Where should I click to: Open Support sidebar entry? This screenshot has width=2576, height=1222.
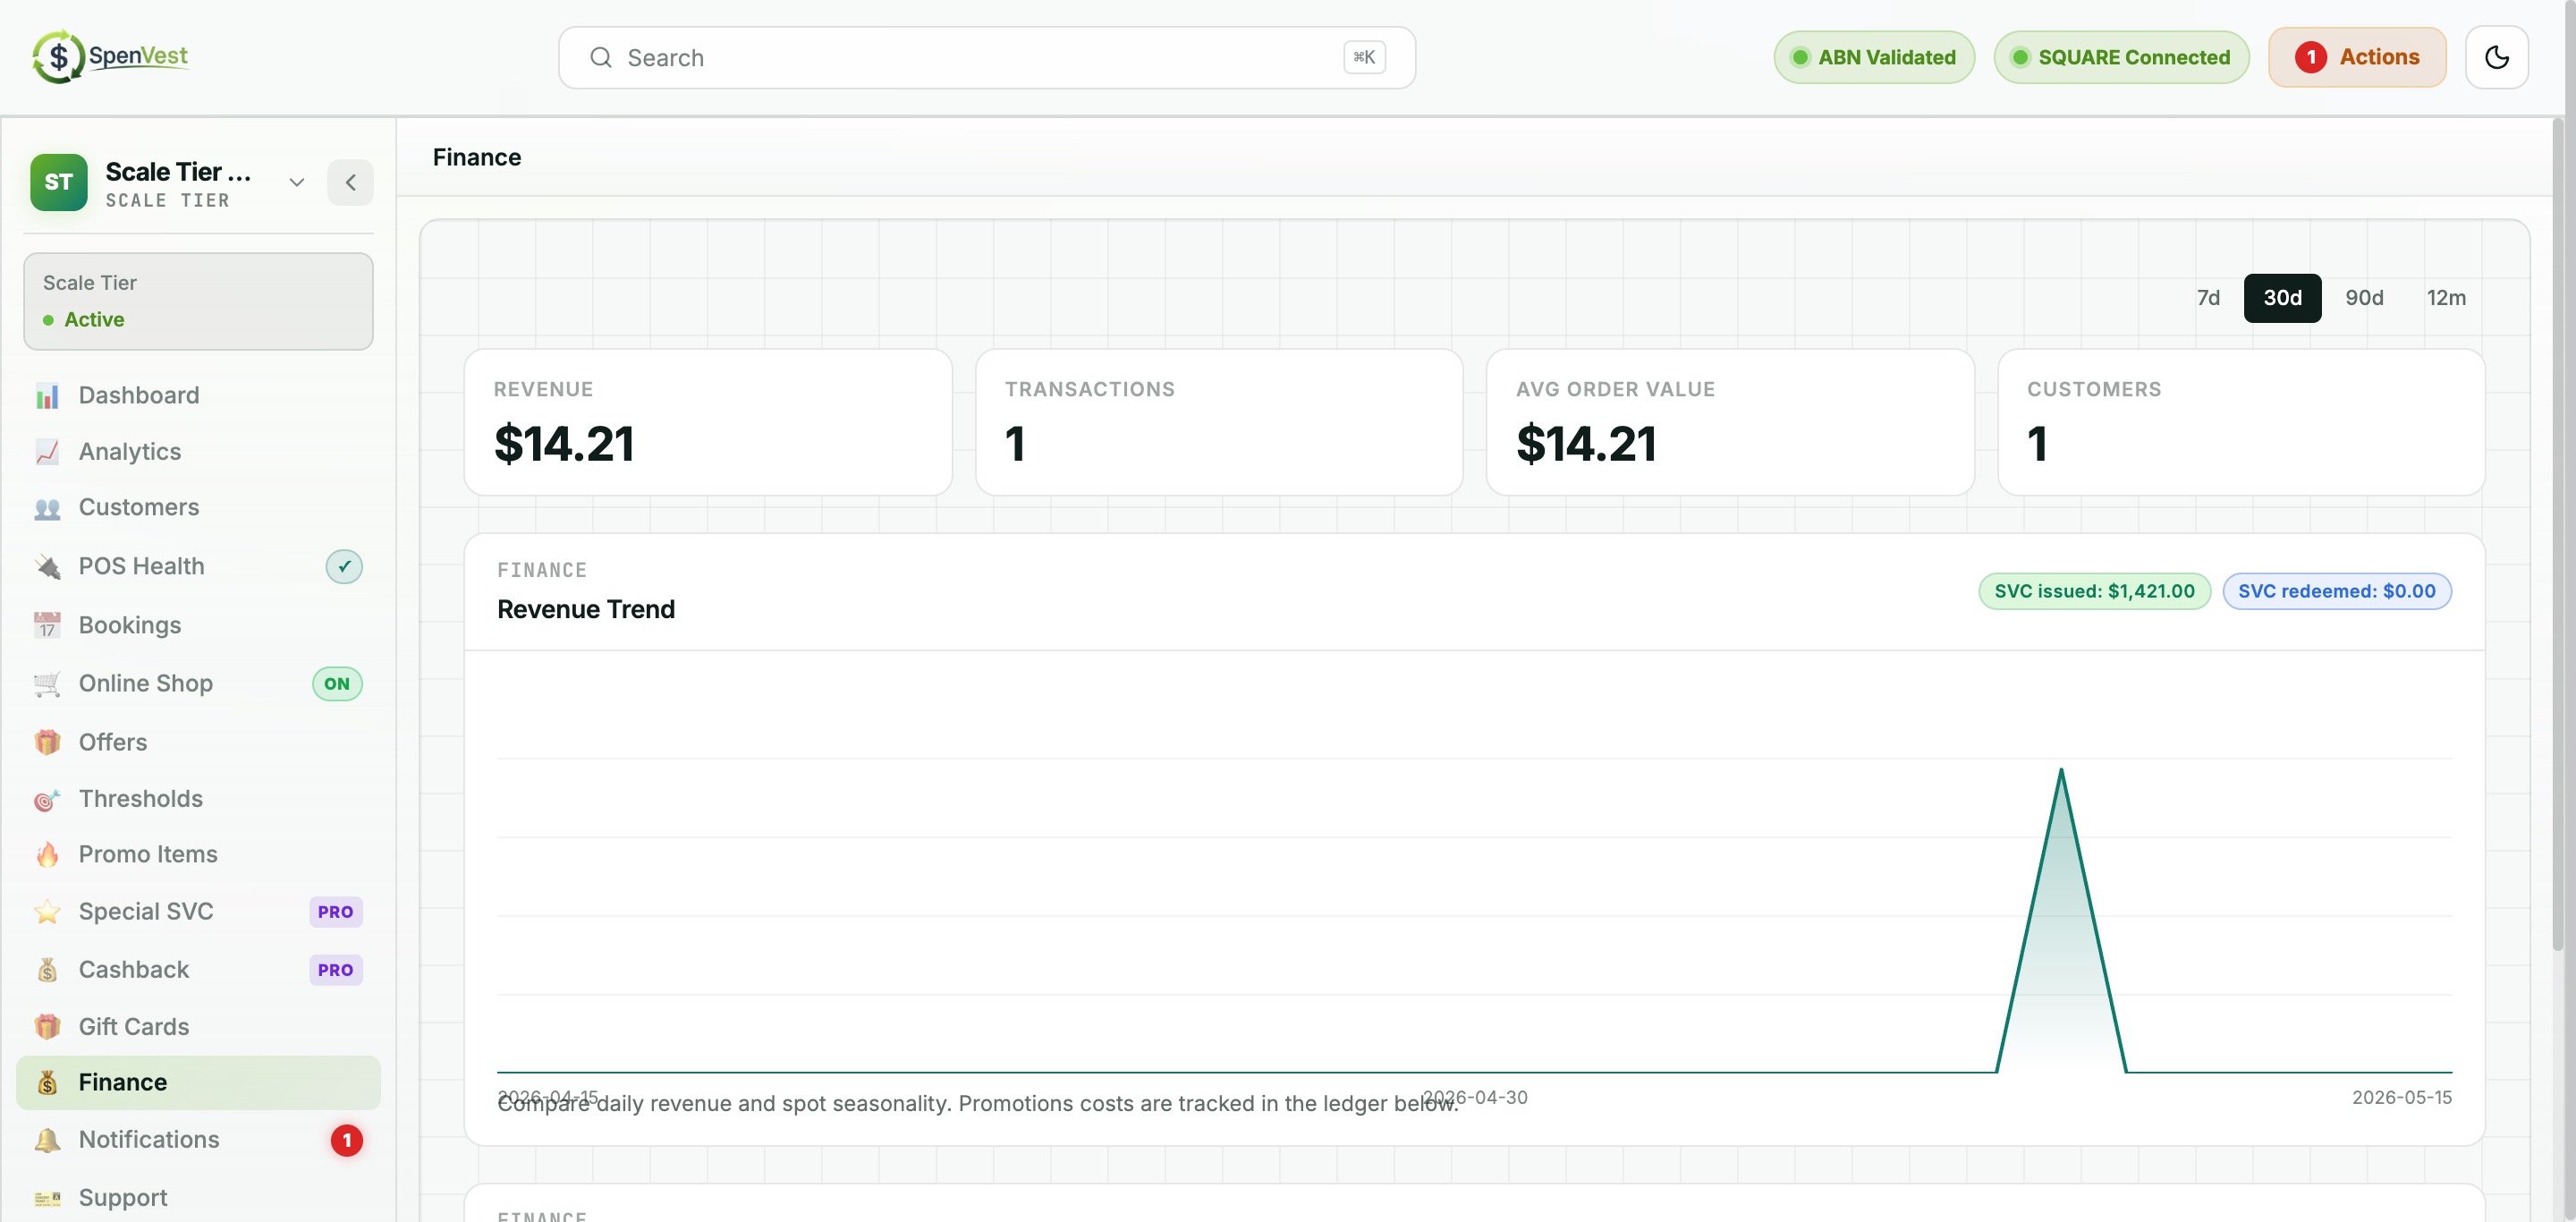[x=198, y=1198]
